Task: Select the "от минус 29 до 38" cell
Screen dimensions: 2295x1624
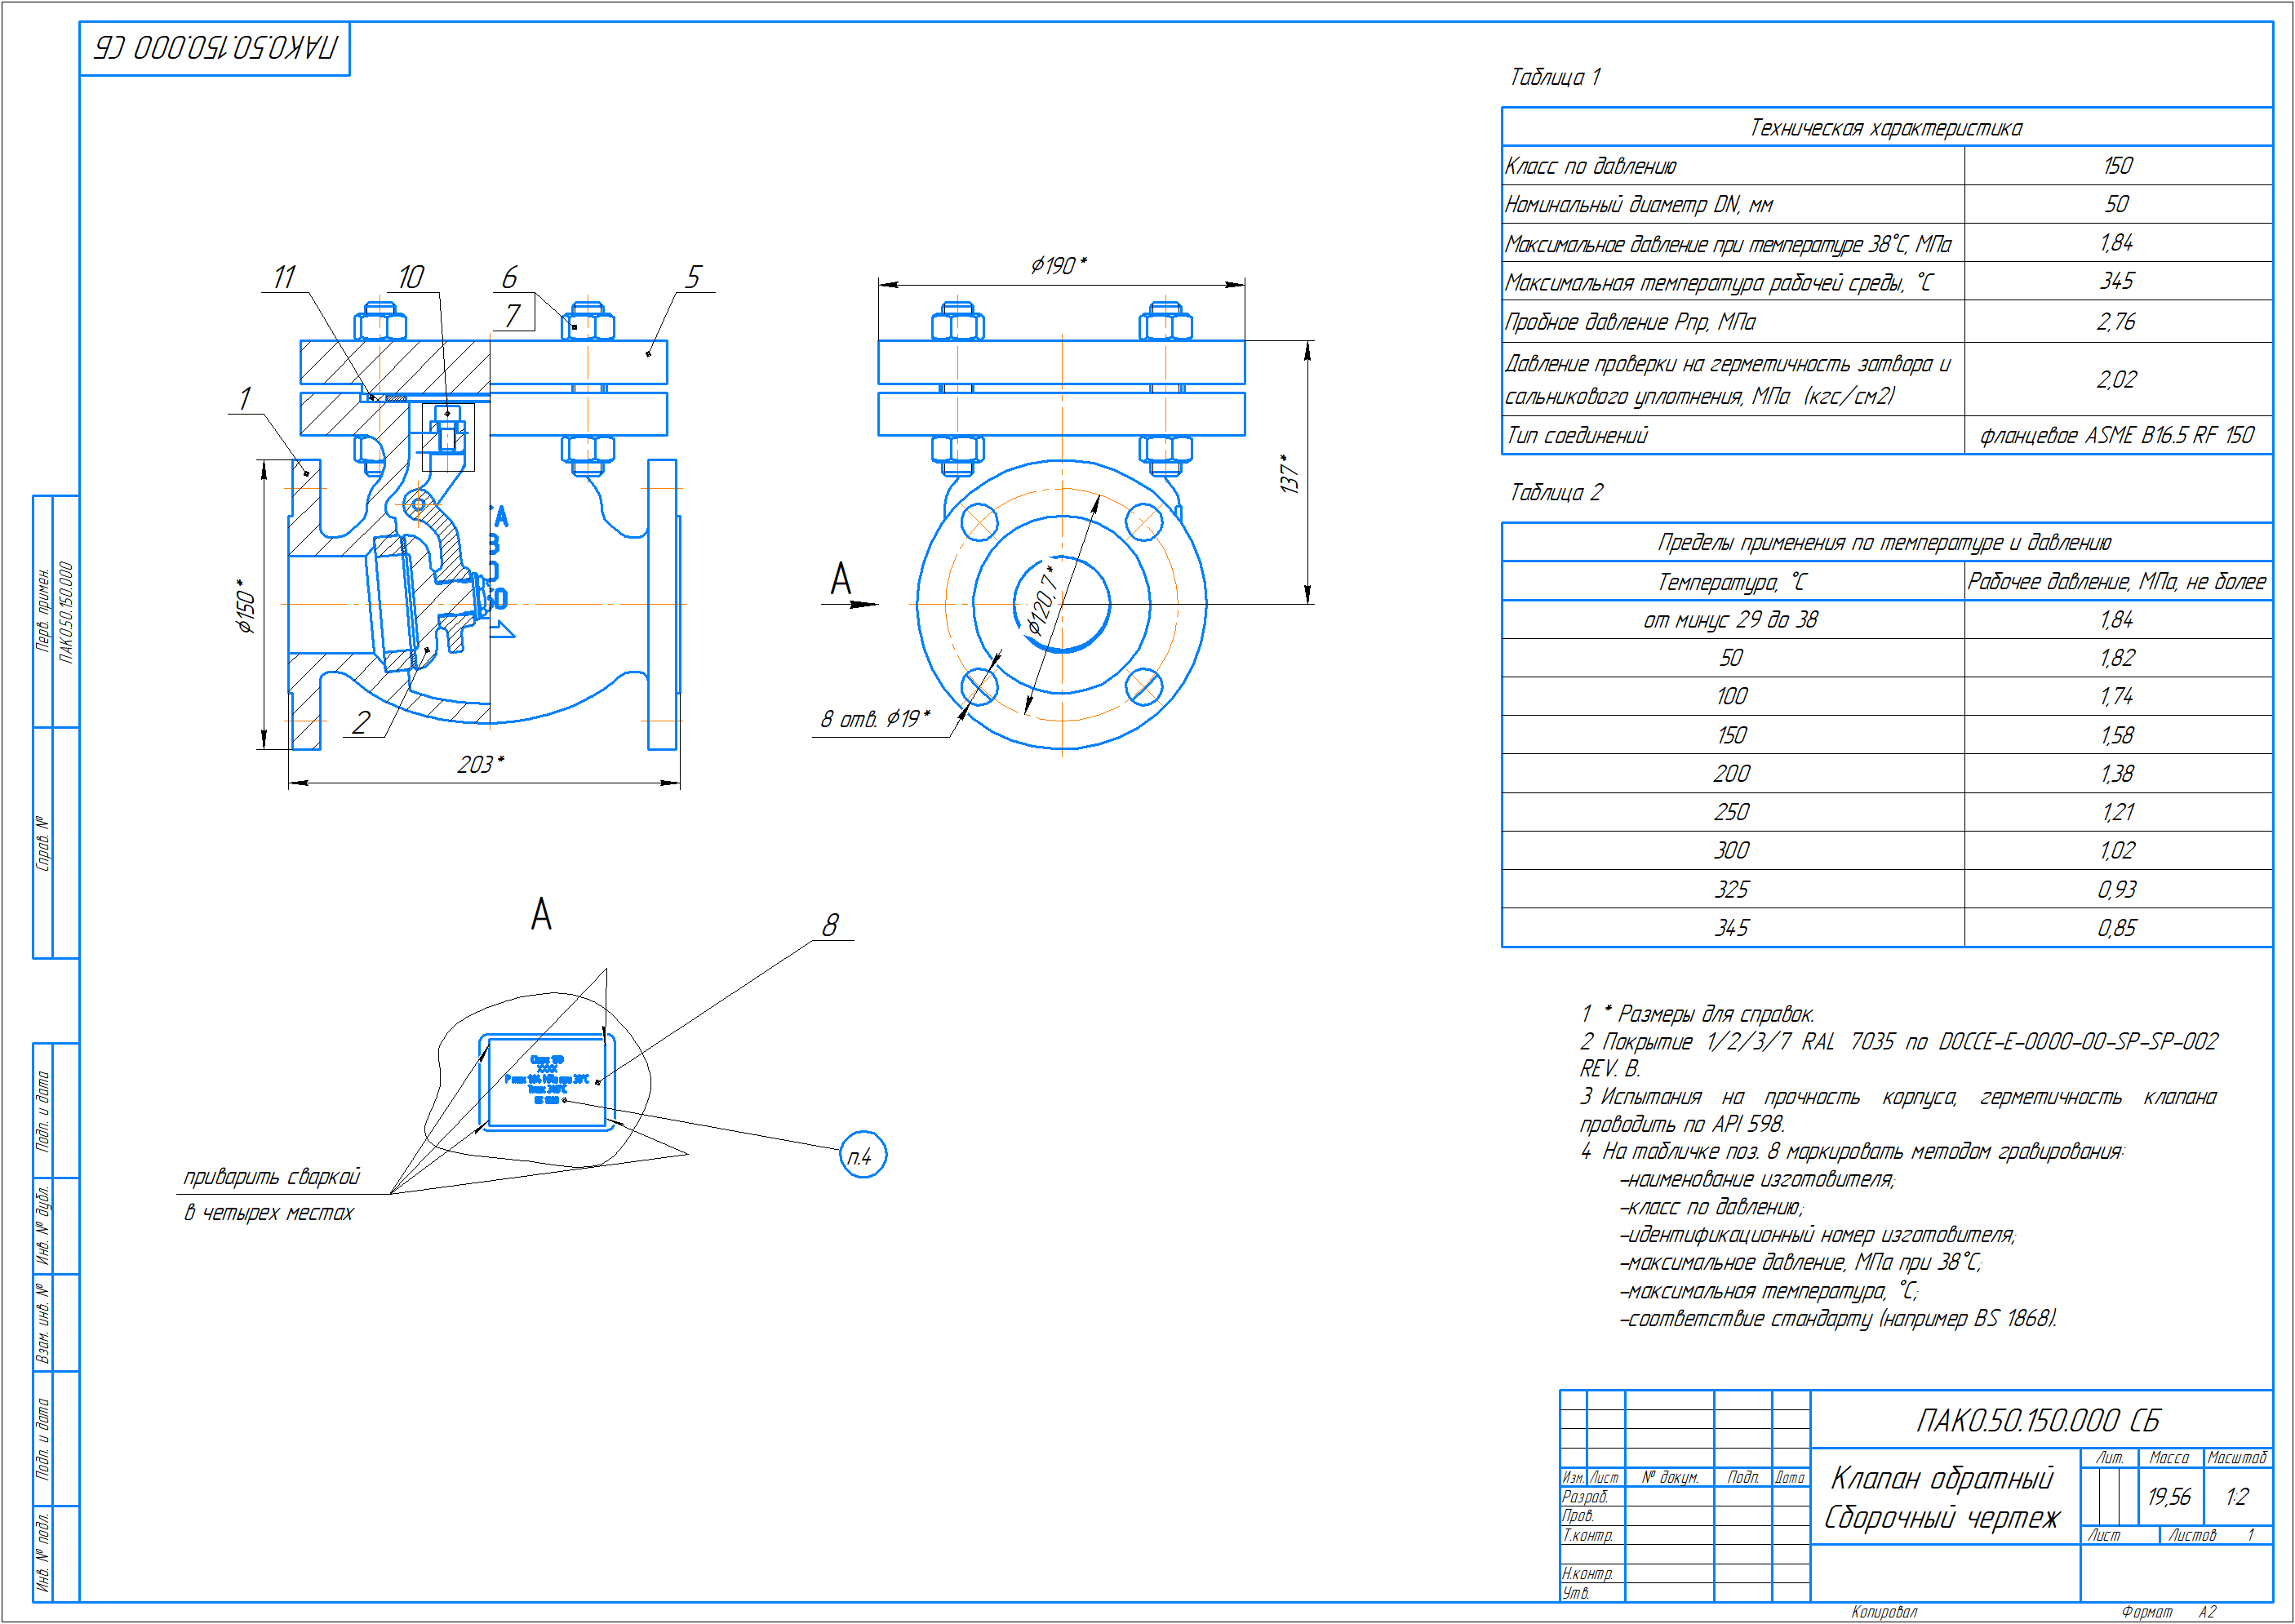Action: point(1731,620)
